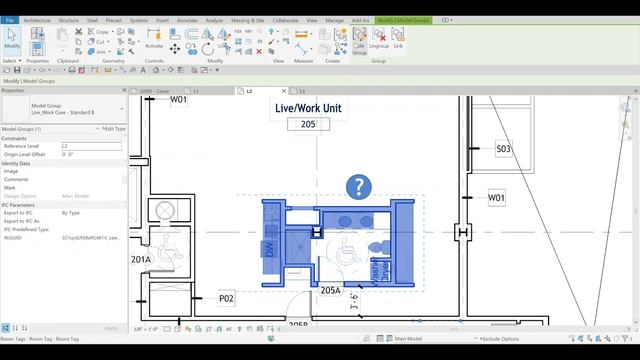Click Activate controls icon
640x360 pixels.
pyautogui.click(x=154, y=38)
